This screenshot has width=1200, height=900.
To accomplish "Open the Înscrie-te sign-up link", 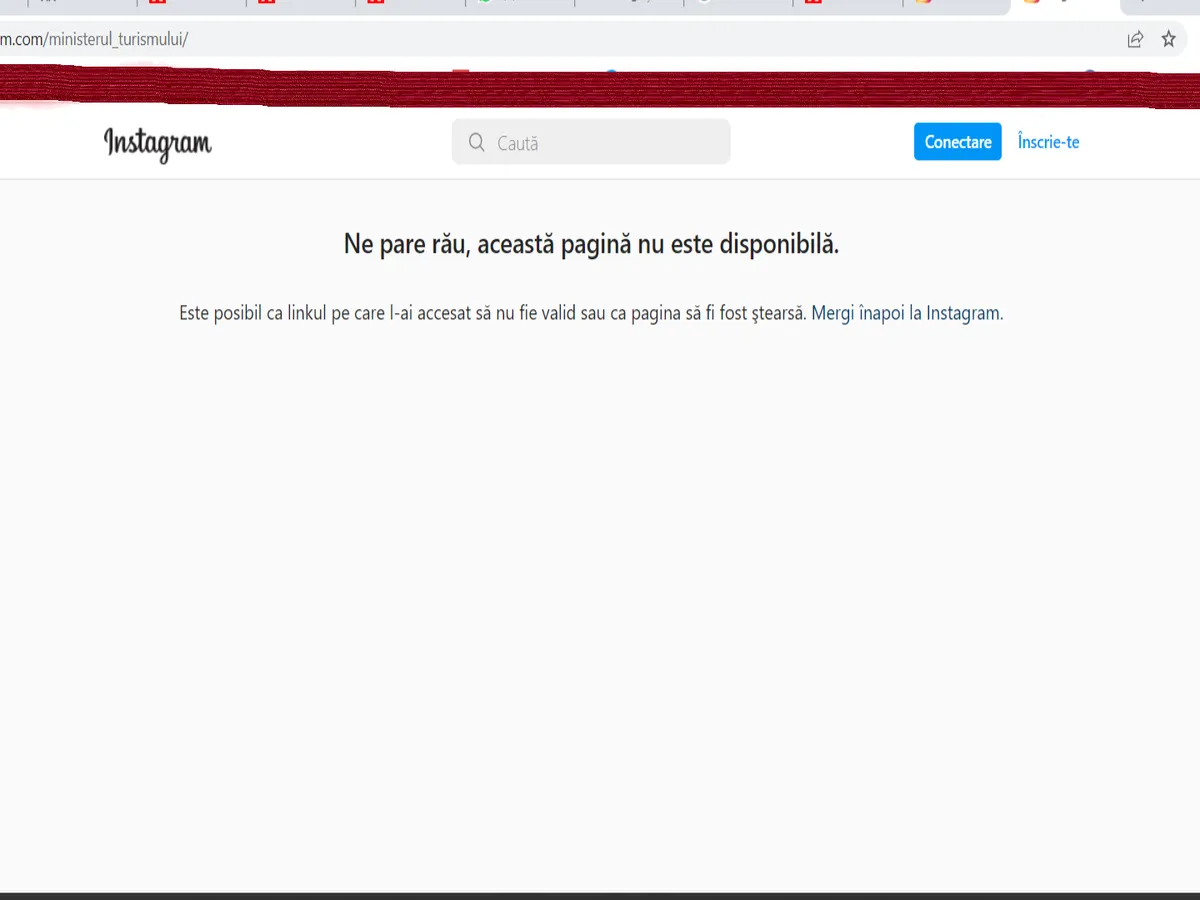I will coord(1048,142).
